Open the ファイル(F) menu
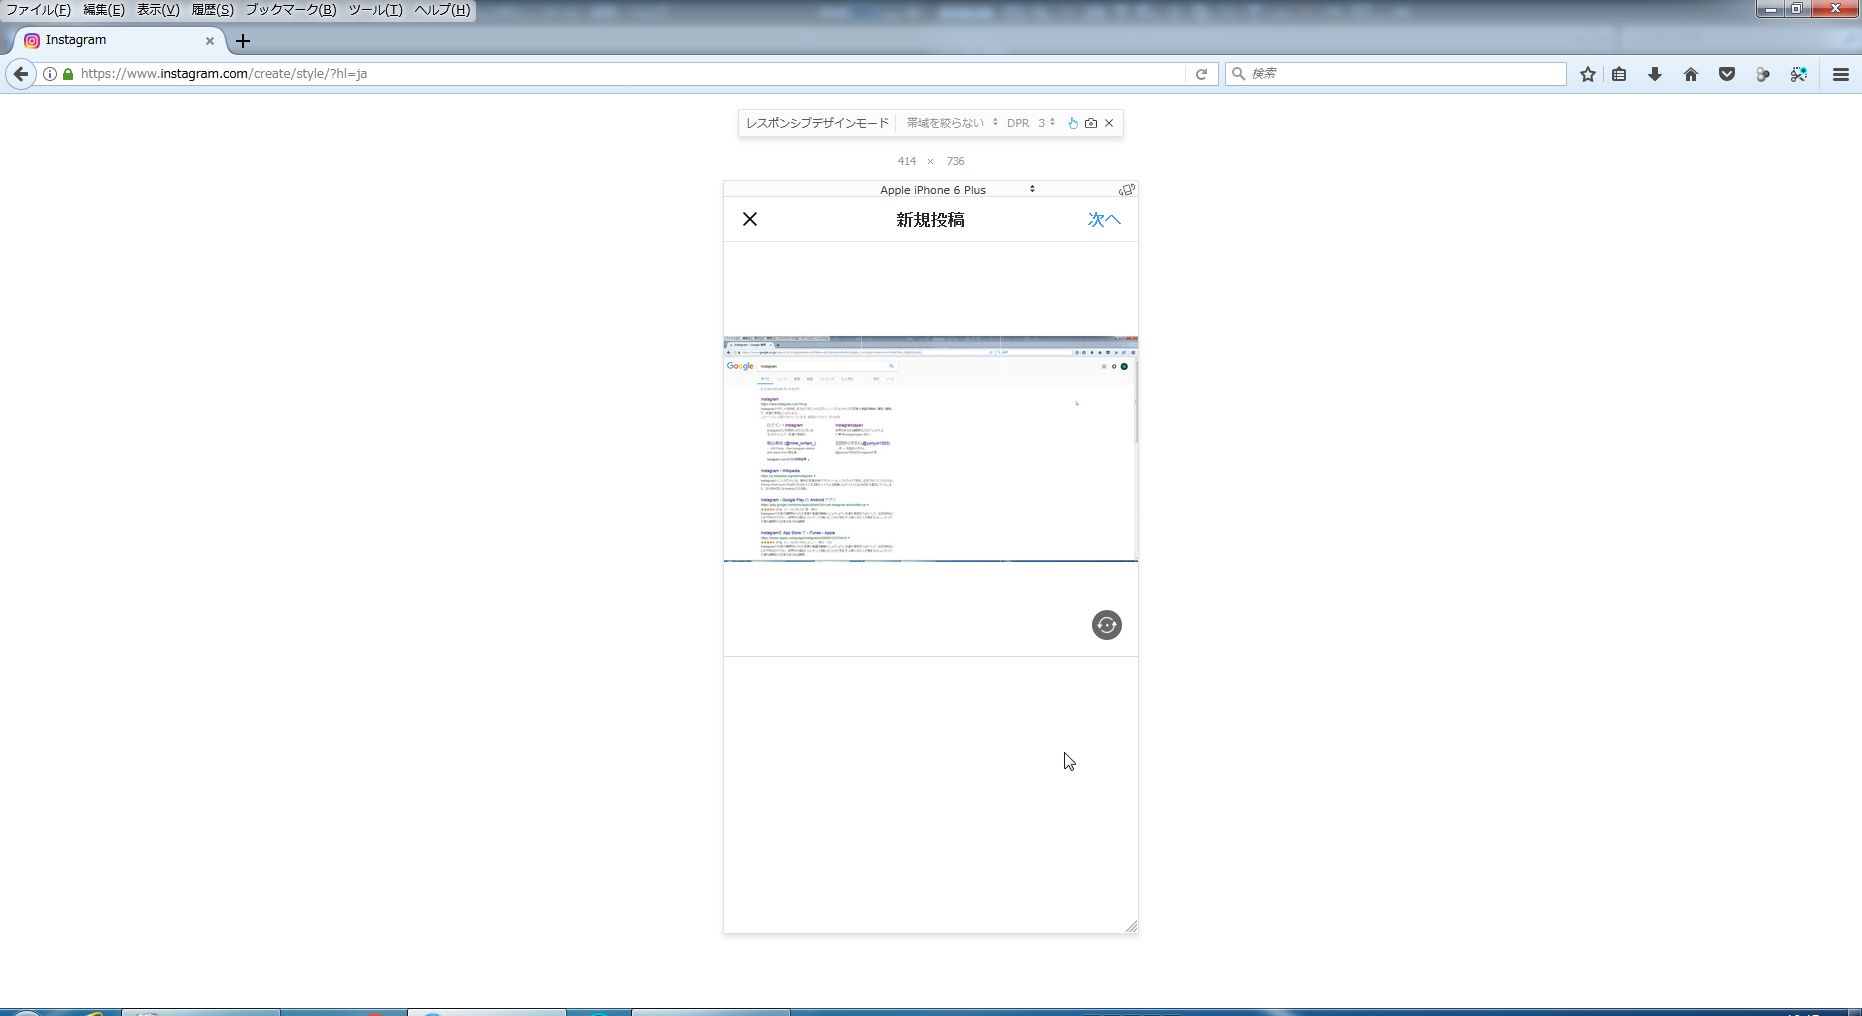This screenshot has height=1016, width=1862. [38, 10]
